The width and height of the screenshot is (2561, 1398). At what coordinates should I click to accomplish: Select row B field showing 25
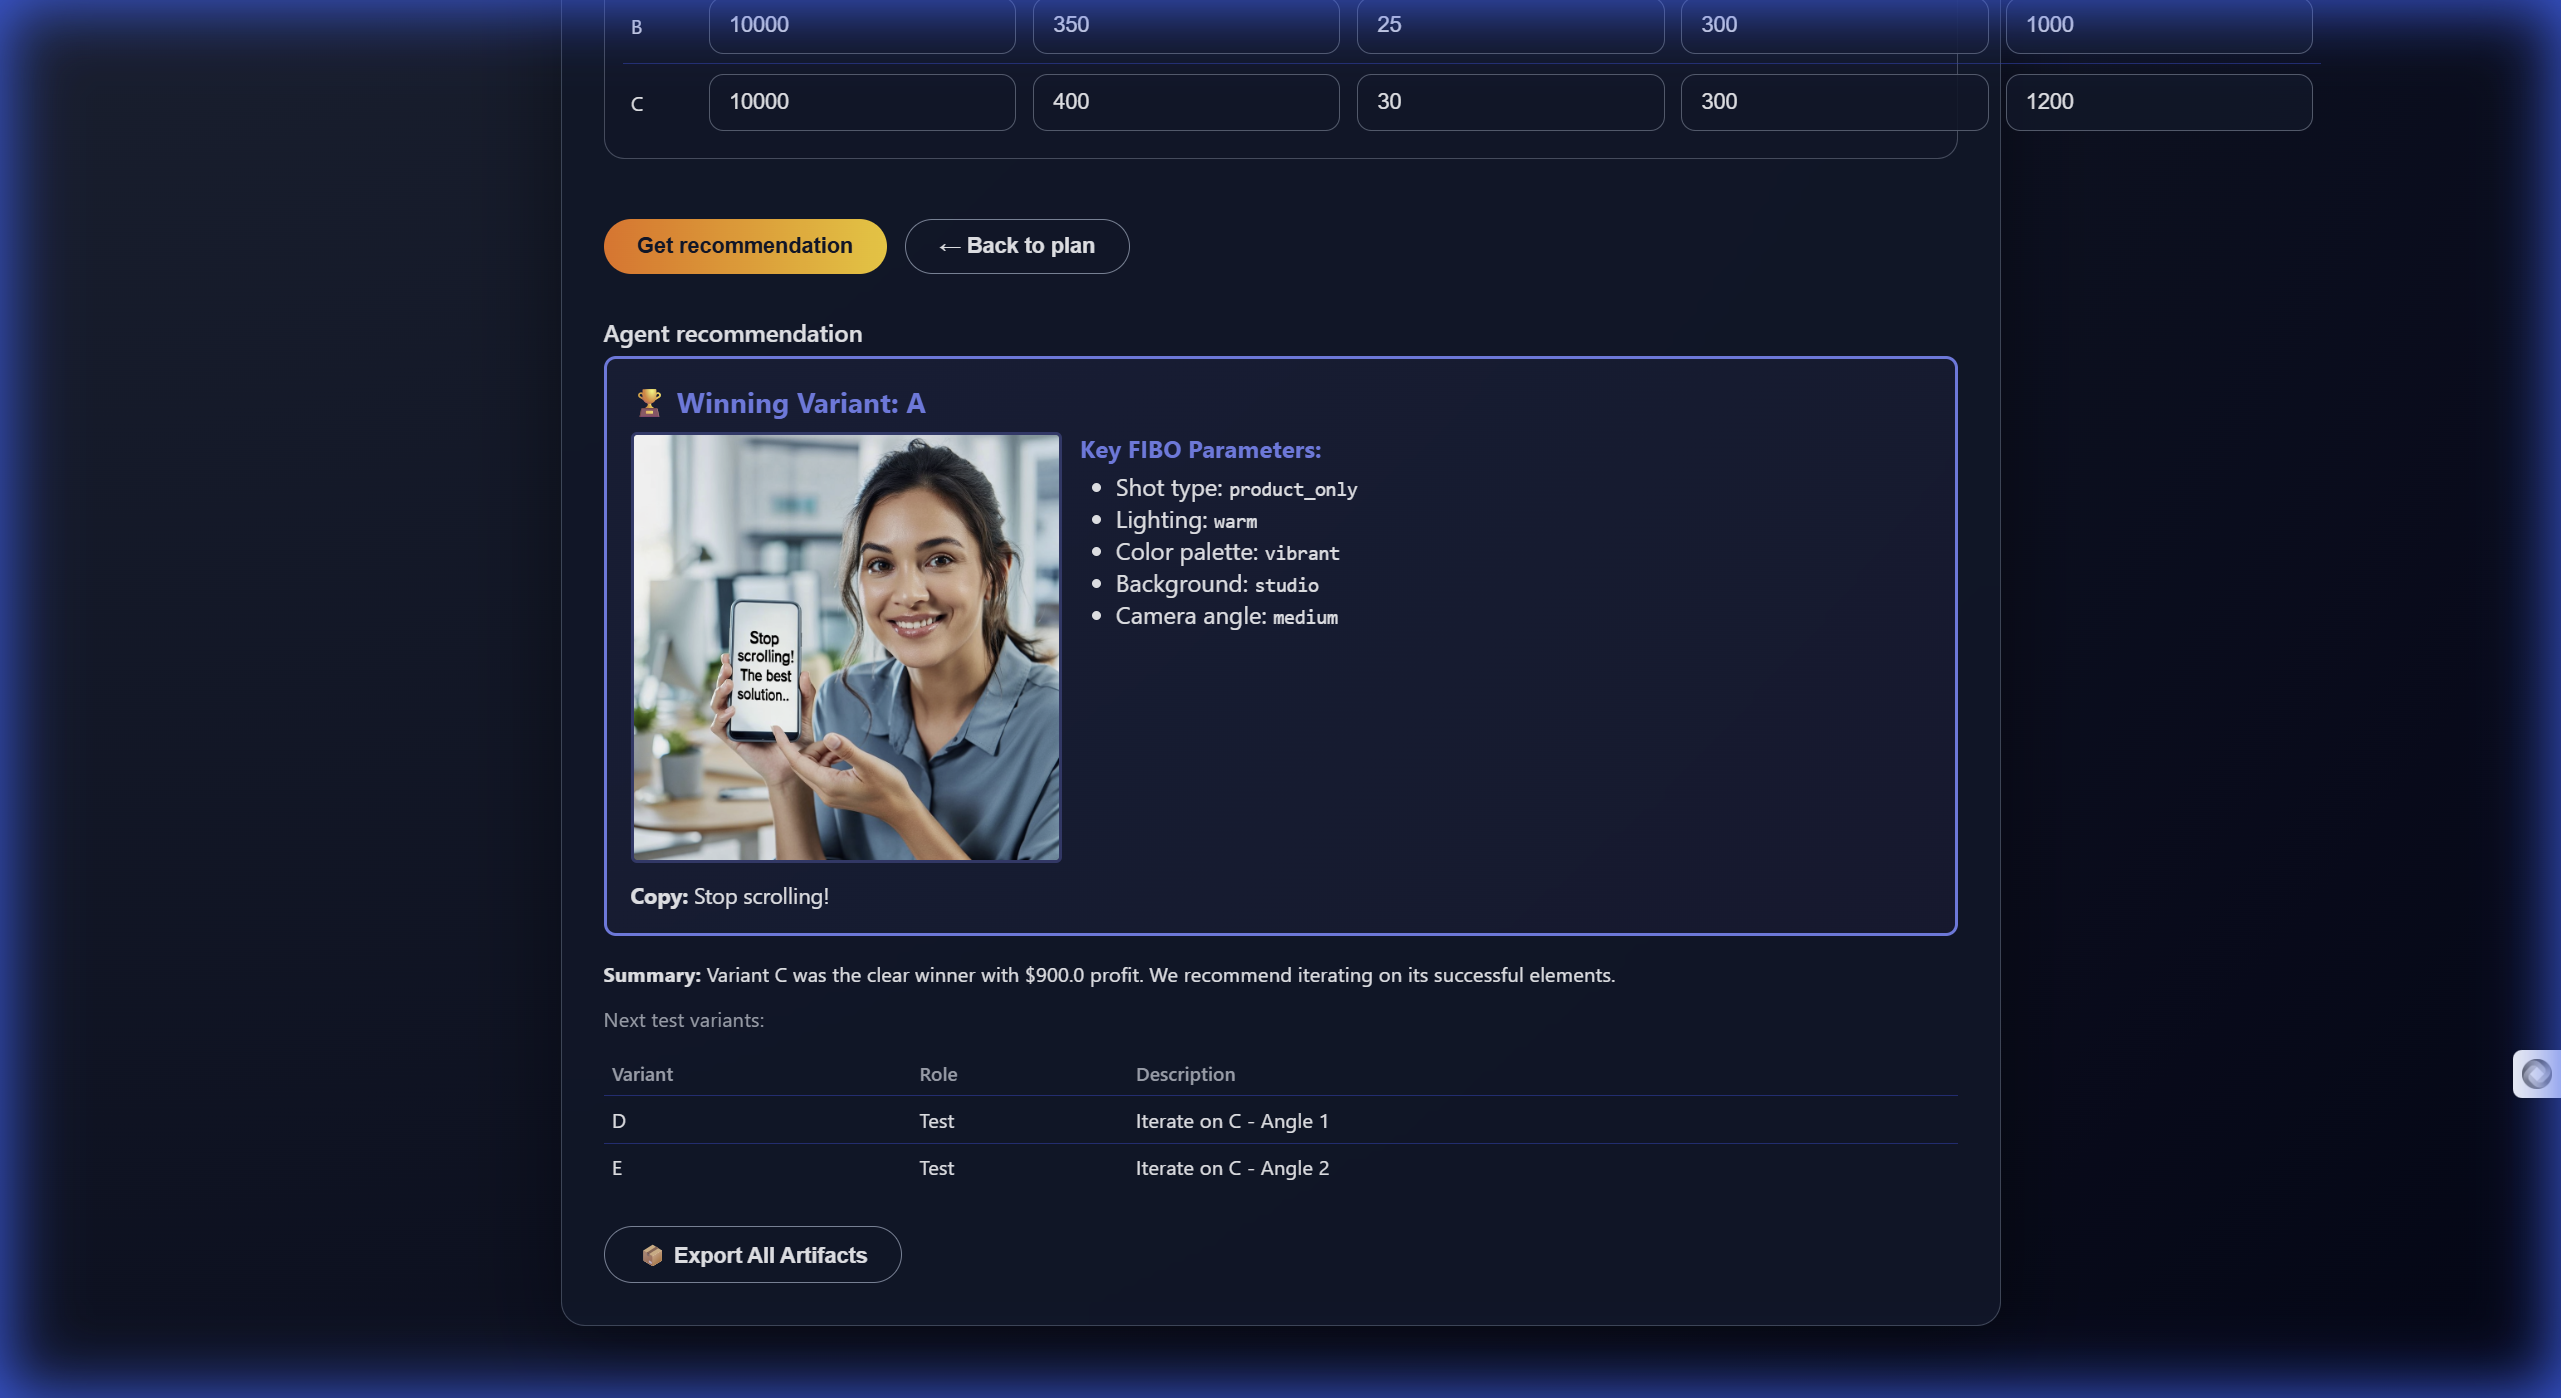point(1509,25)
